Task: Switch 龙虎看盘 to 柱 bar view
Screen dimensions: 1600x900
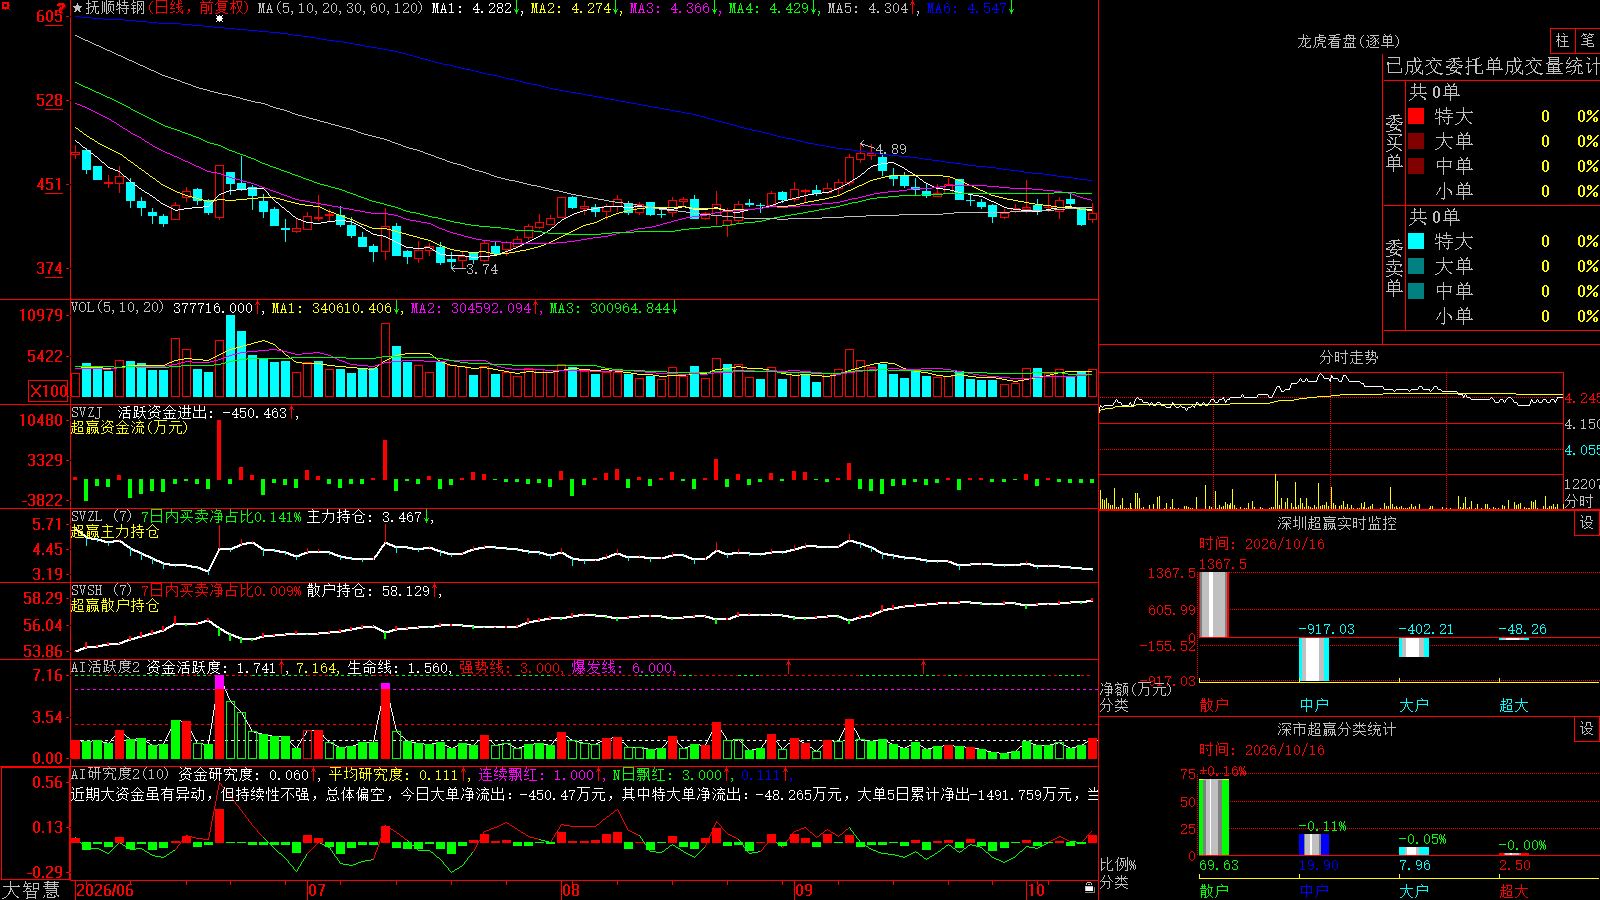Action: click(1562, 40)
